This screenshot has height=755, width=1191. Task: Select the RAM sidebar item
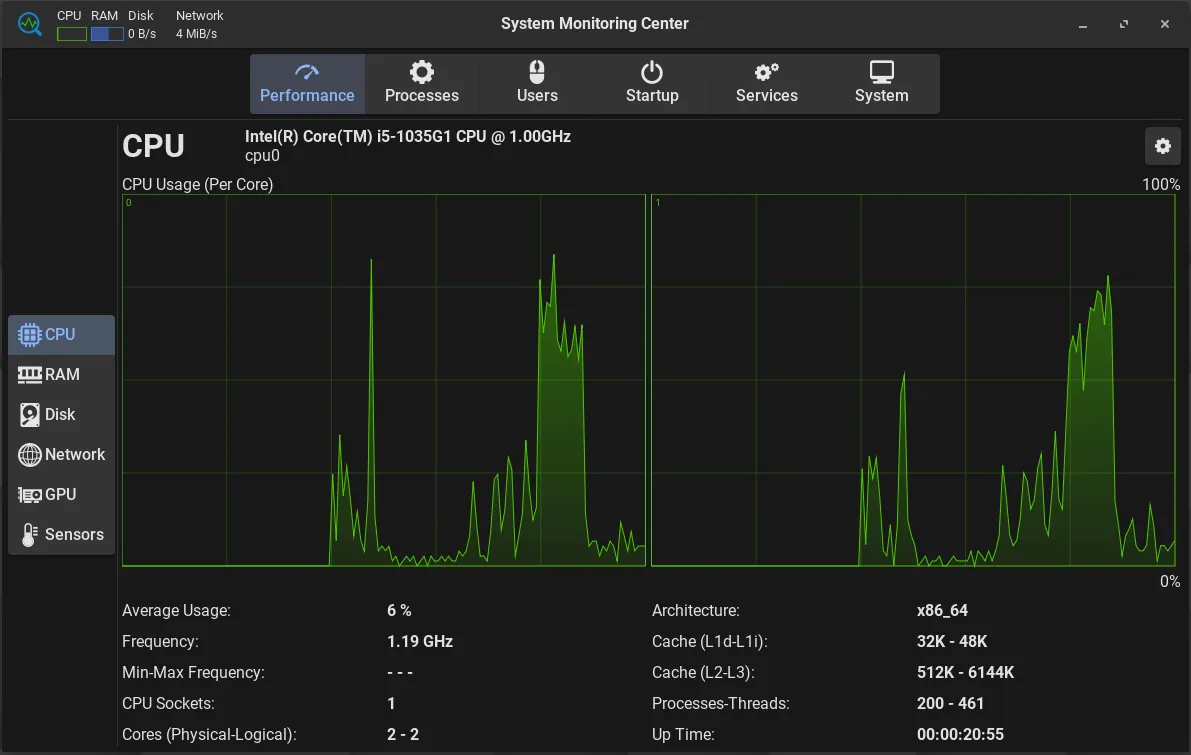coord(61,375)
